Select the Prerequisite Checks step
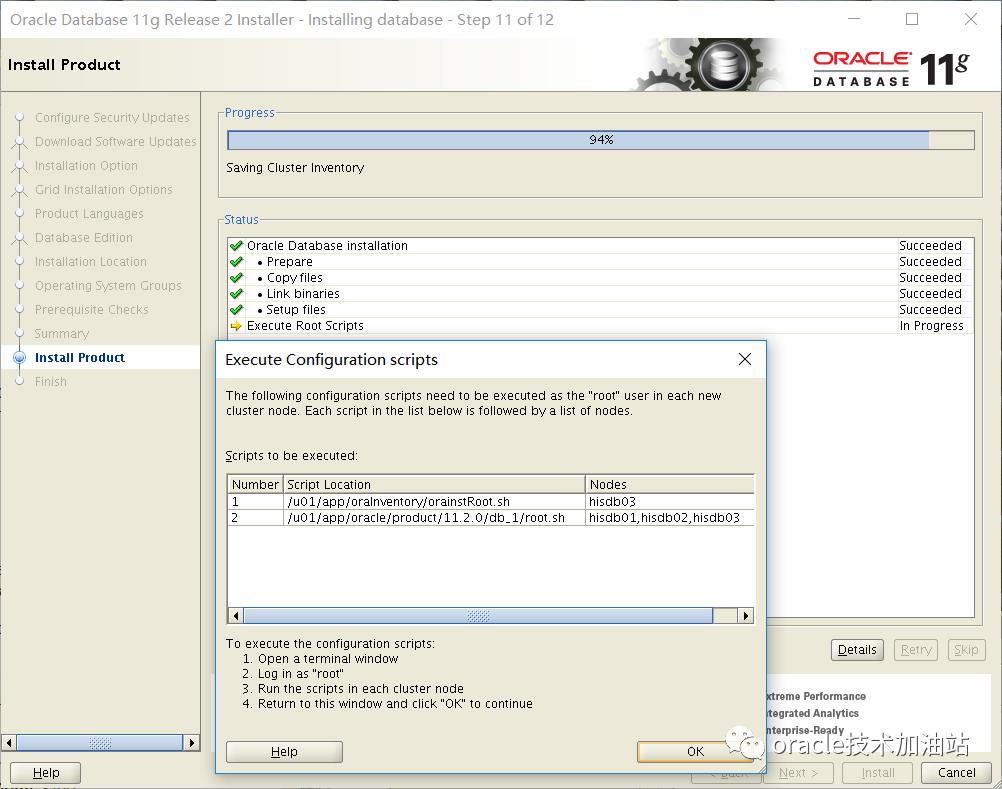 (x=91, y=309)
